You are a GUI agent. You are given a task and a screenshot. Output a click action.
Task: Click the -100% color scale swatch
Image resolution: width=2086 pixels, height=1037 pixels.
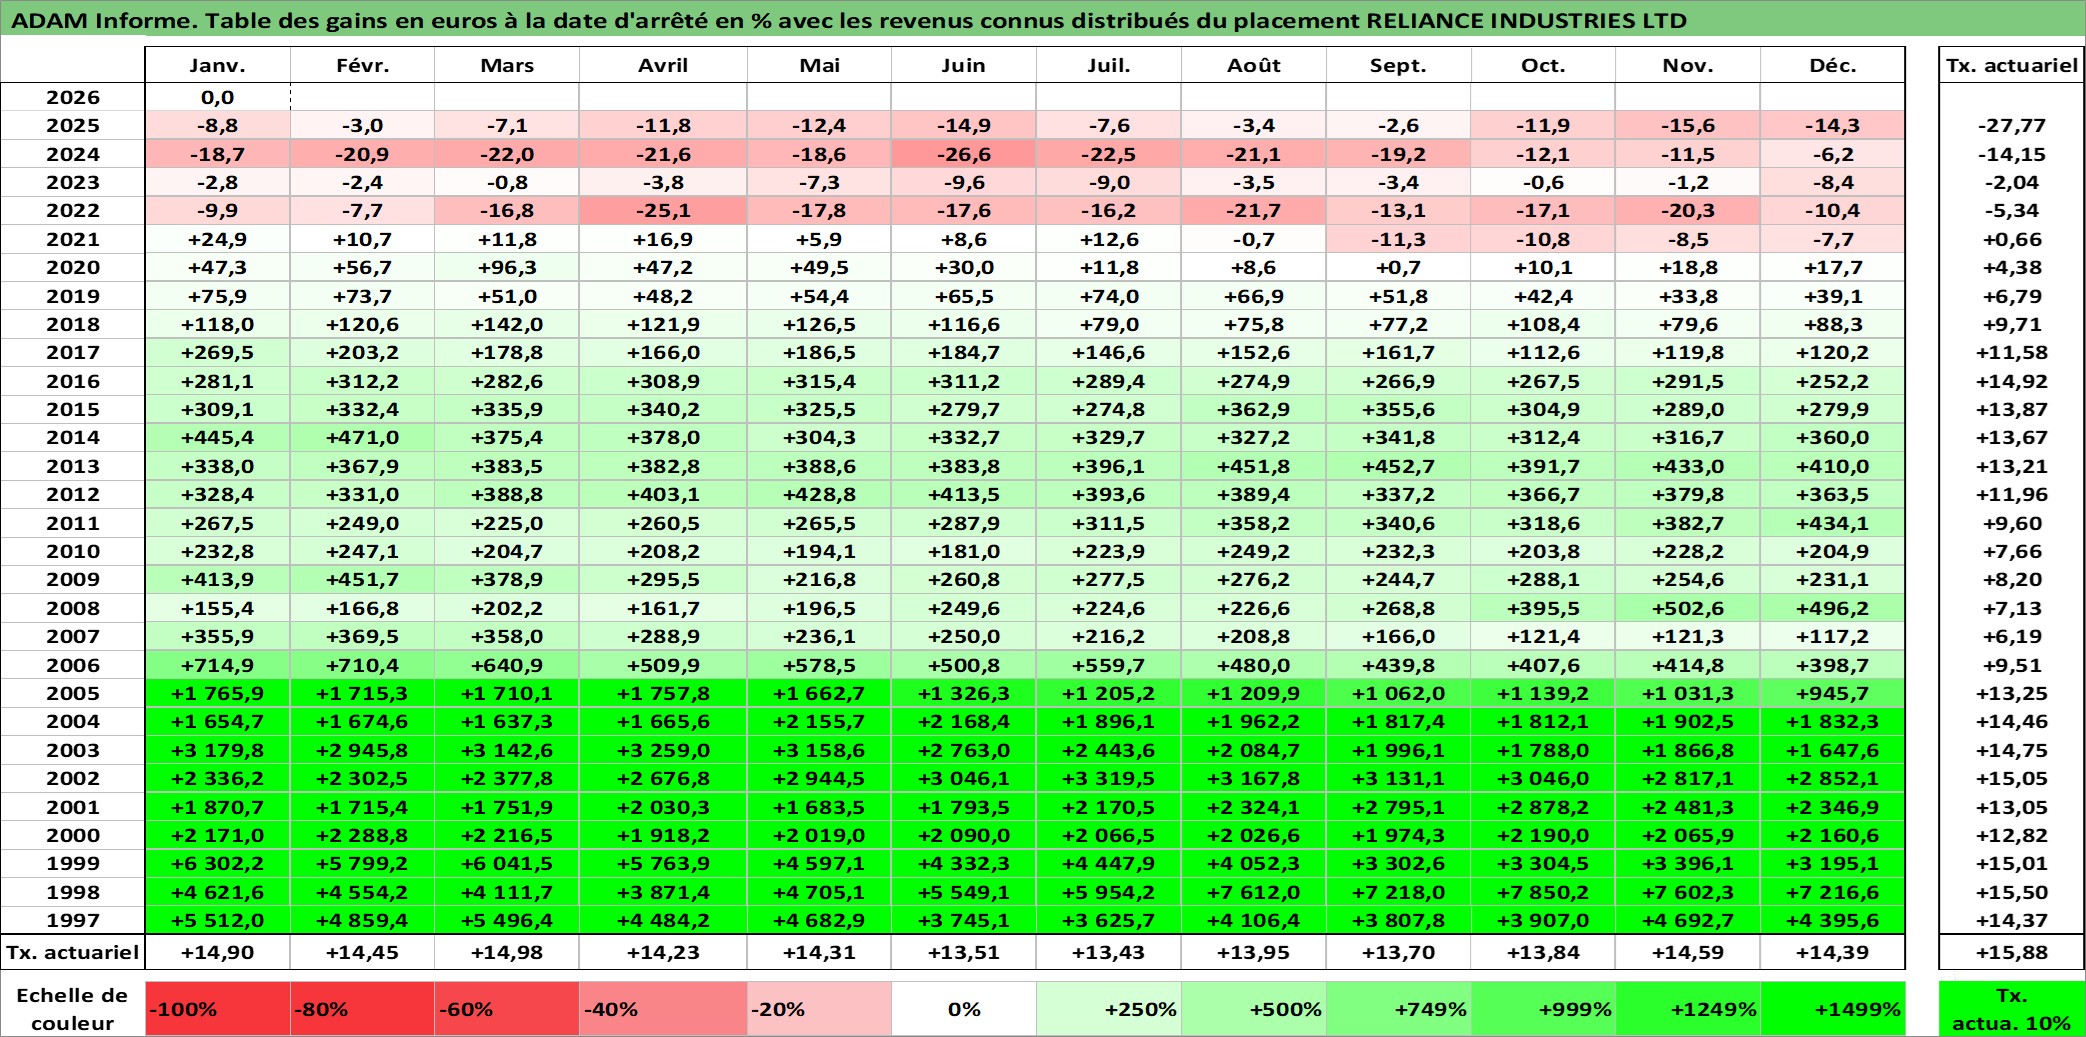218,1009
